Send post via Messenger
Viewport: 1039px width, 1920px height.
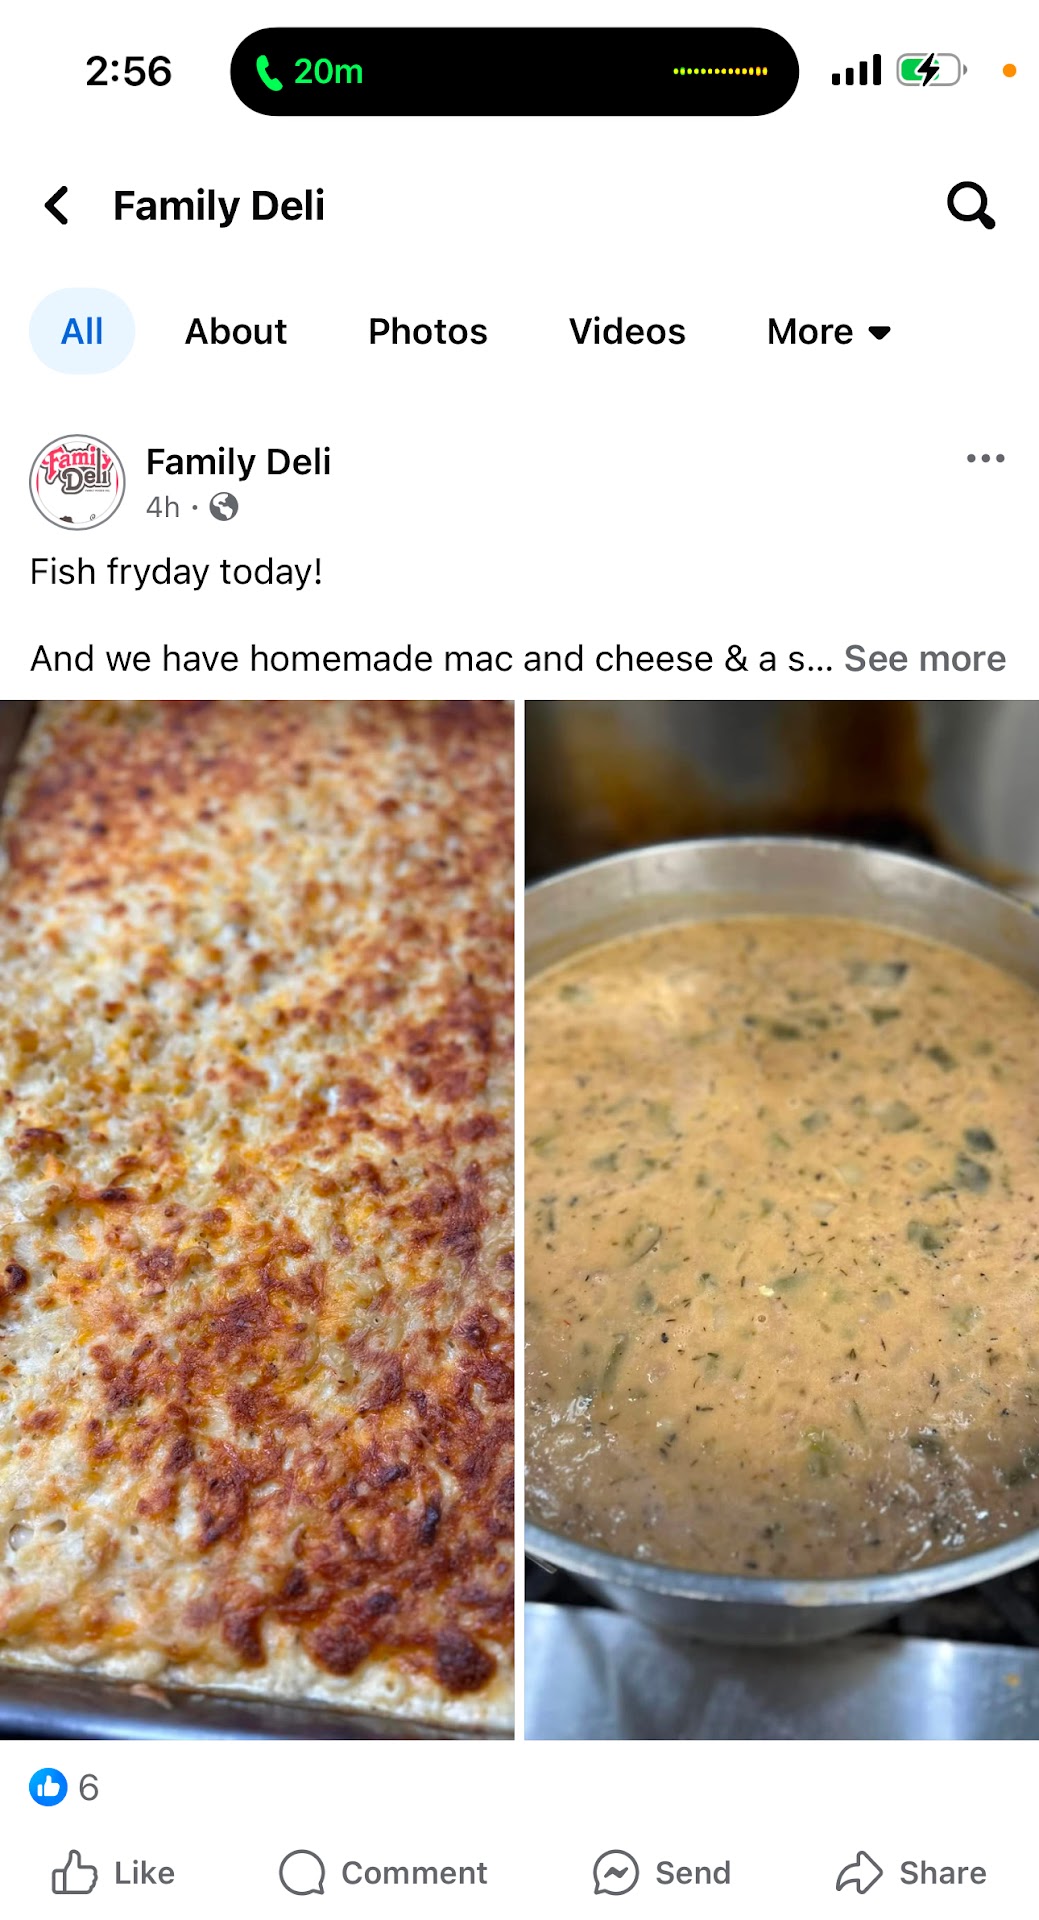point(661,1873)
